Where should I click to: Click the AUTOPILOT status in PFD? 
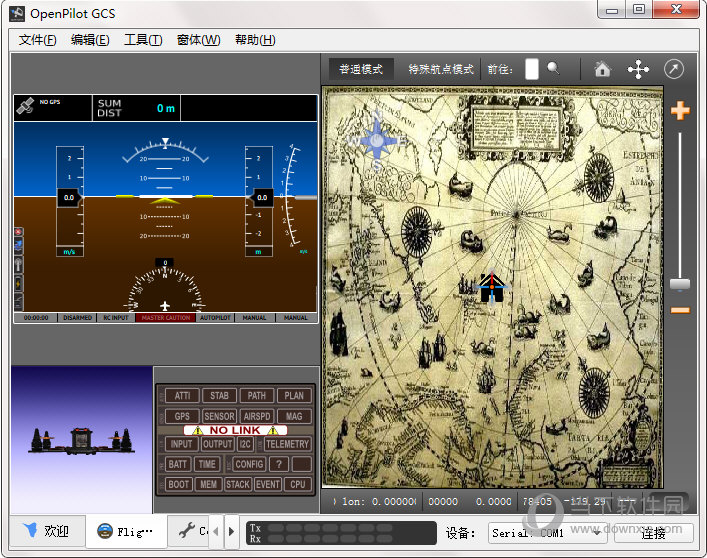click(x=215, y=318)
